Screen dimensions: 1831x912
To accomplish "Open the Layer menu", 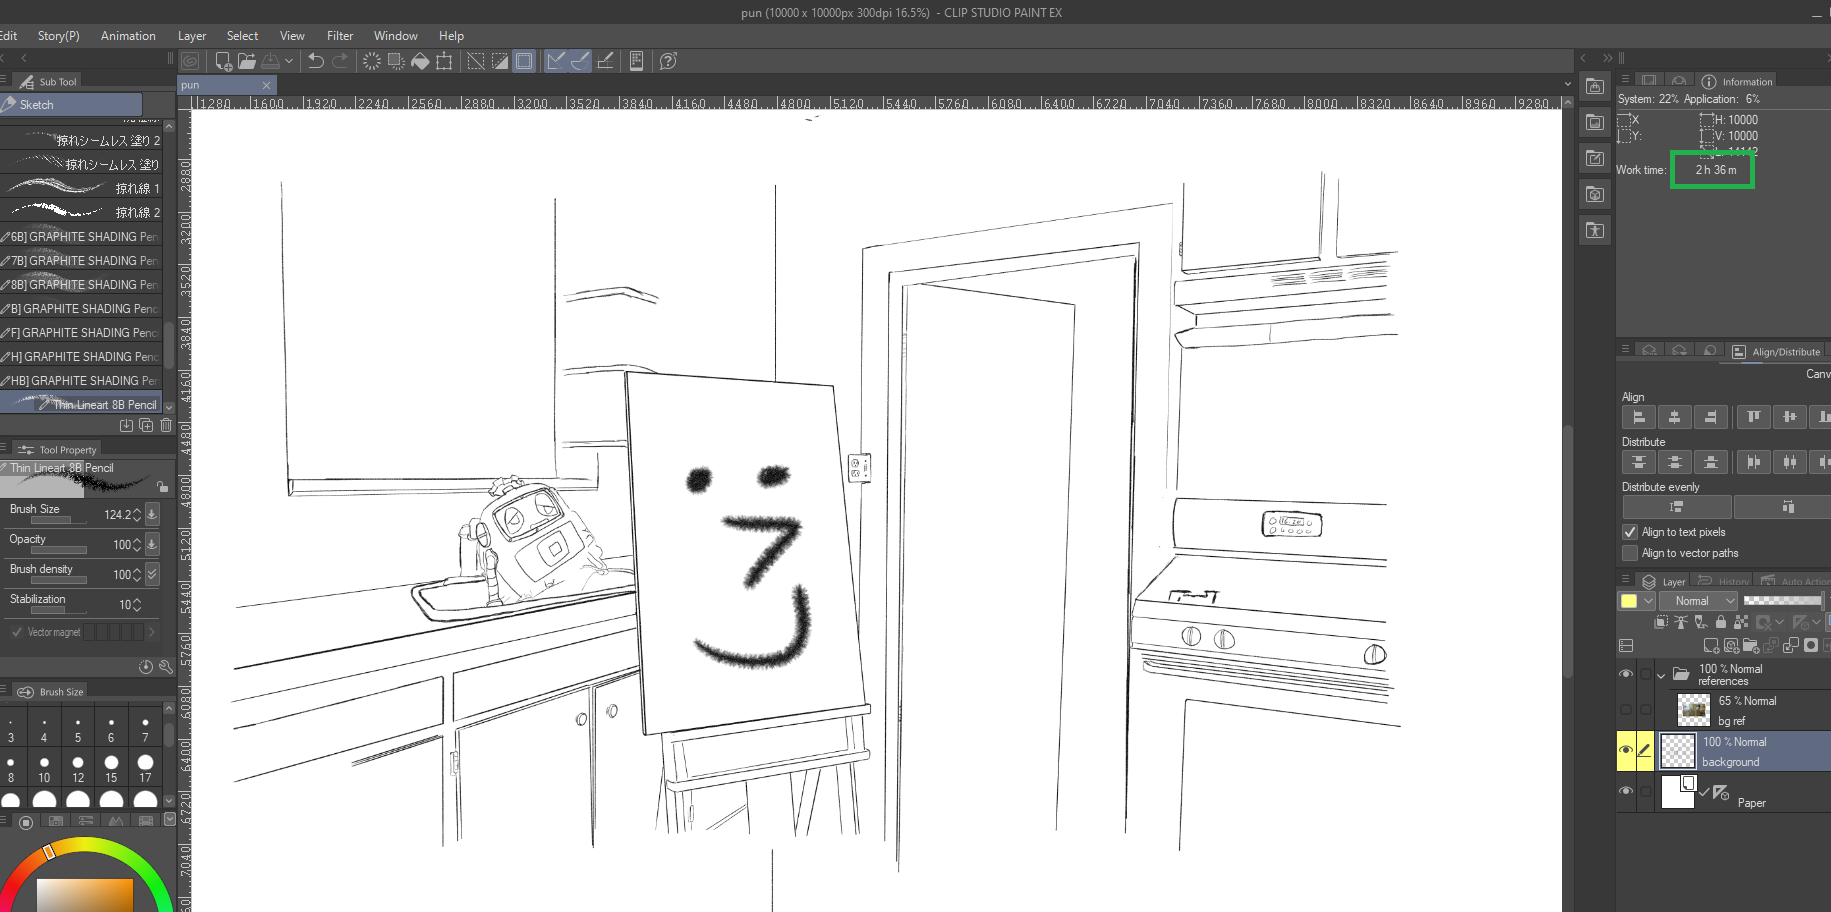I will pyautogui.click(x=192, y=36).
